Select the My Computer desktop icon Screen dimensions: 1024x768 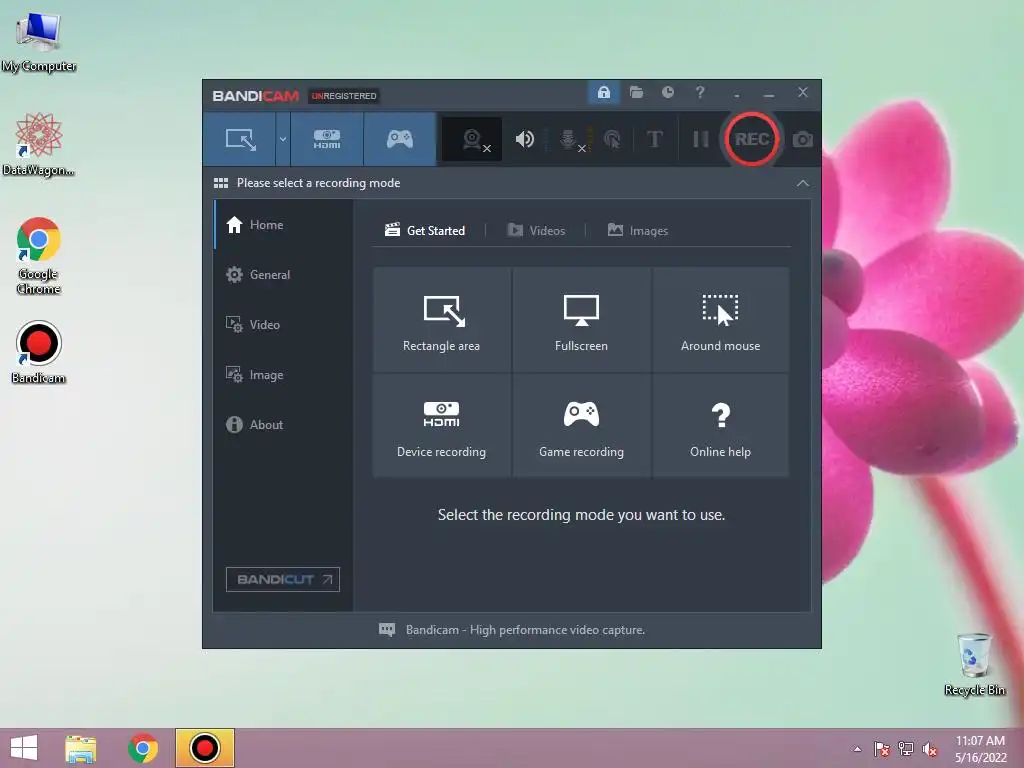tap(39, 42)
